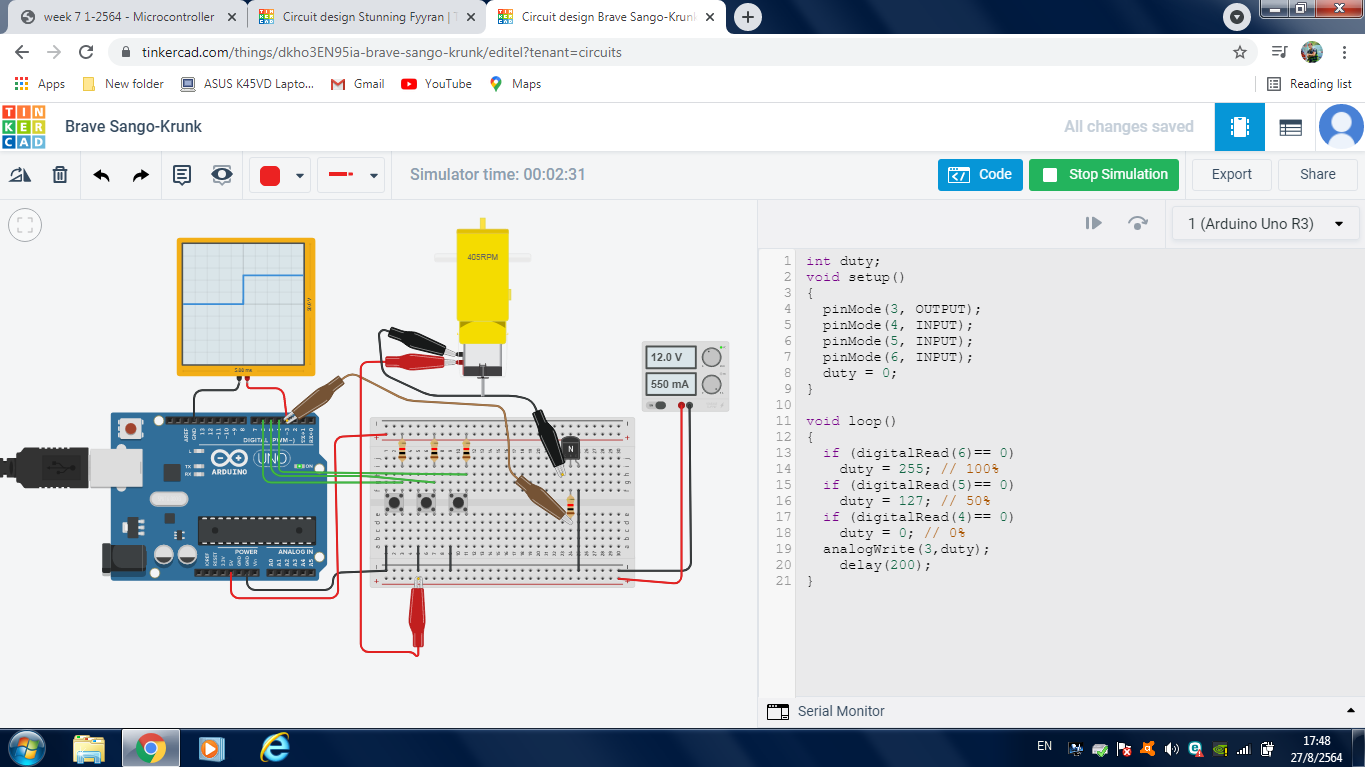This screenshot has height=767, width=1365.
Task: Click the zoom to fit icon
Action: pos(25,225)
